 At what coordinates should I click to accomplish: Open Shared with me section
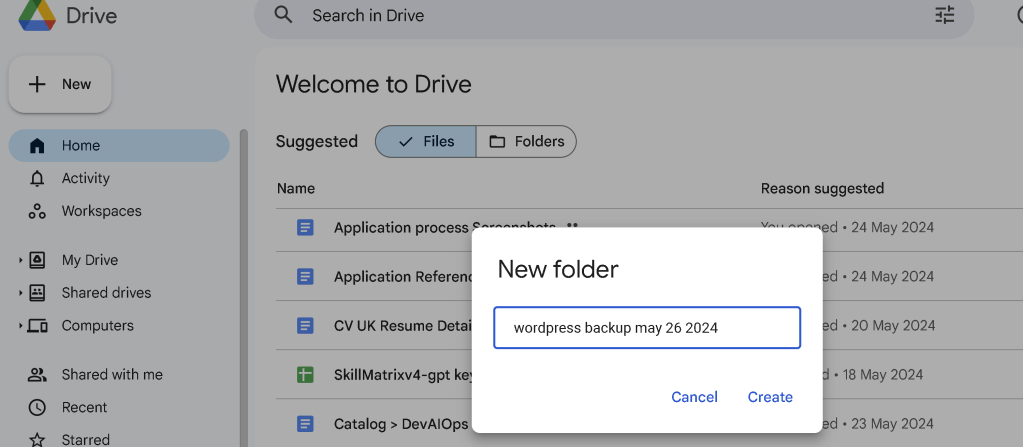(112, 375)
